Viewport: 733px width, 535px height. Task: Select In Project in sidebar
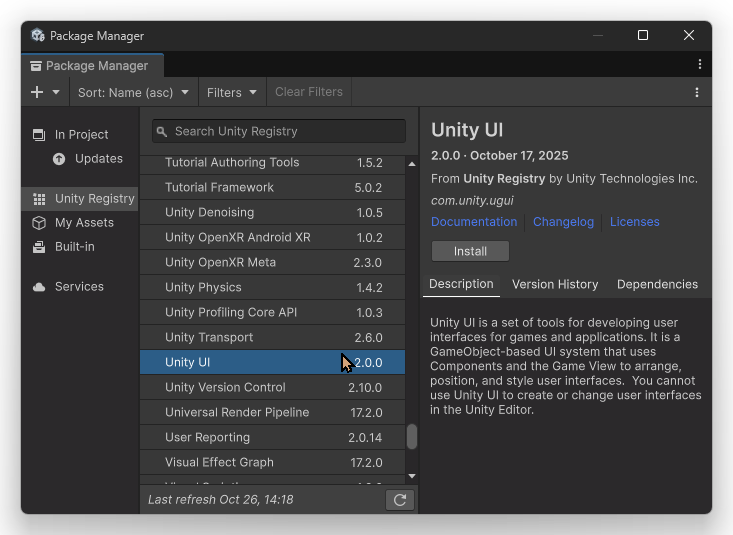[81, 134]
